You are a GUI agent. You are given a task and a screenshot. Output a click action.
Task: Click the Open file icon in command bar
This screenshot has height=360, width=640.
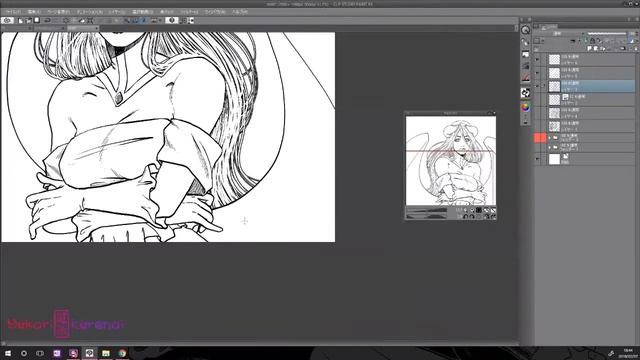(29, 20)
